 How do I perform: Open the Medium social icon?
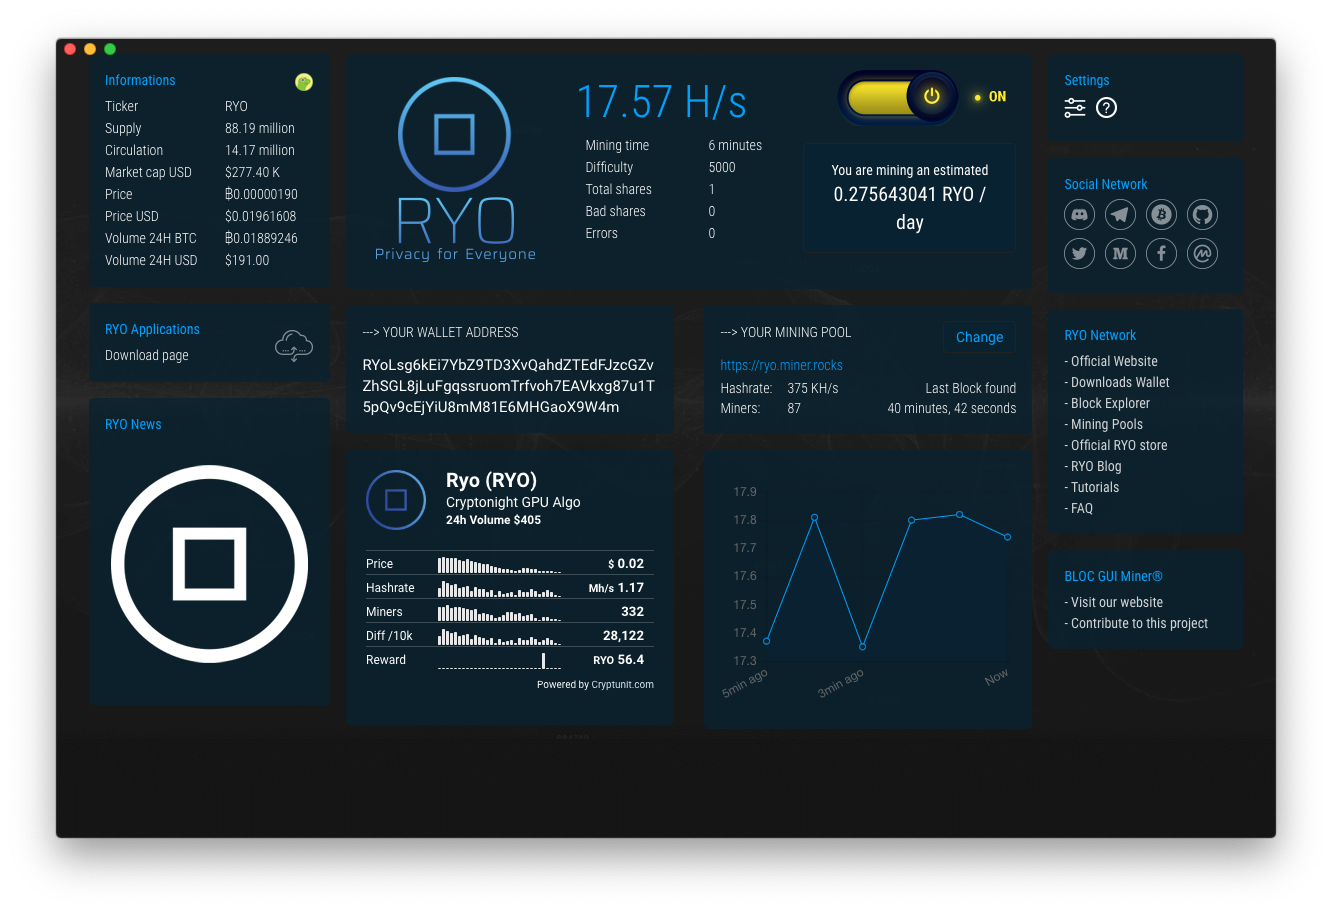tap(1120, 254)
